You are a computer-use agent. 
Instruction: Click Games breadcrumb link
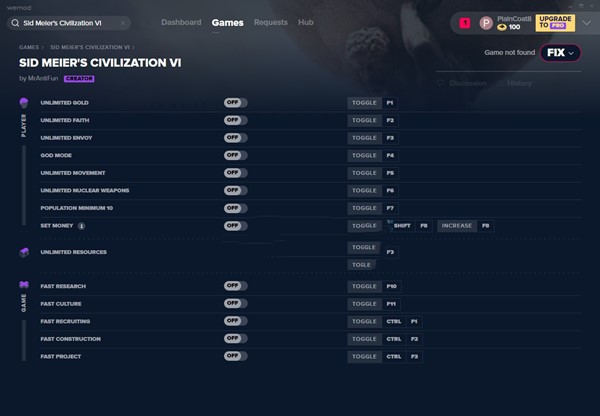pyautogui.click(x=29, y=47)
